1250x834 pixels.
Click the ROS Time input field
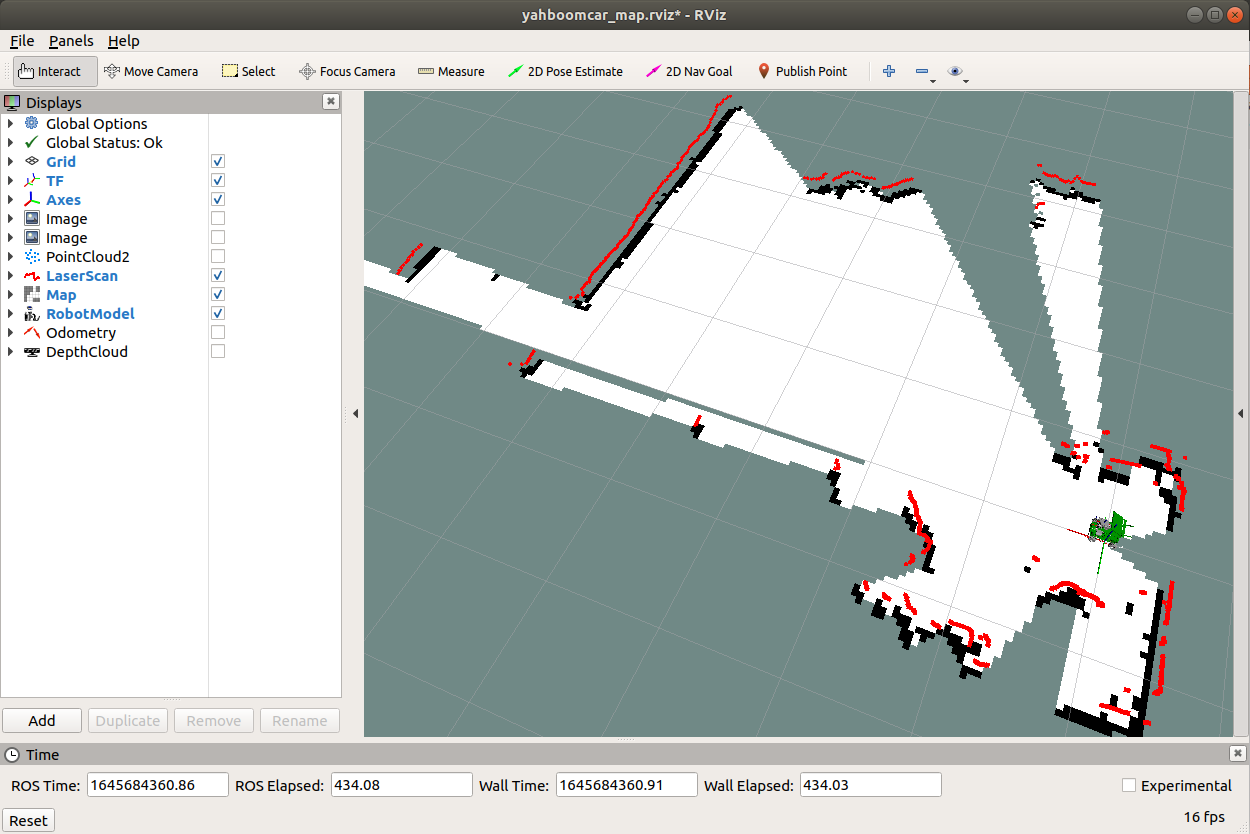158,785
